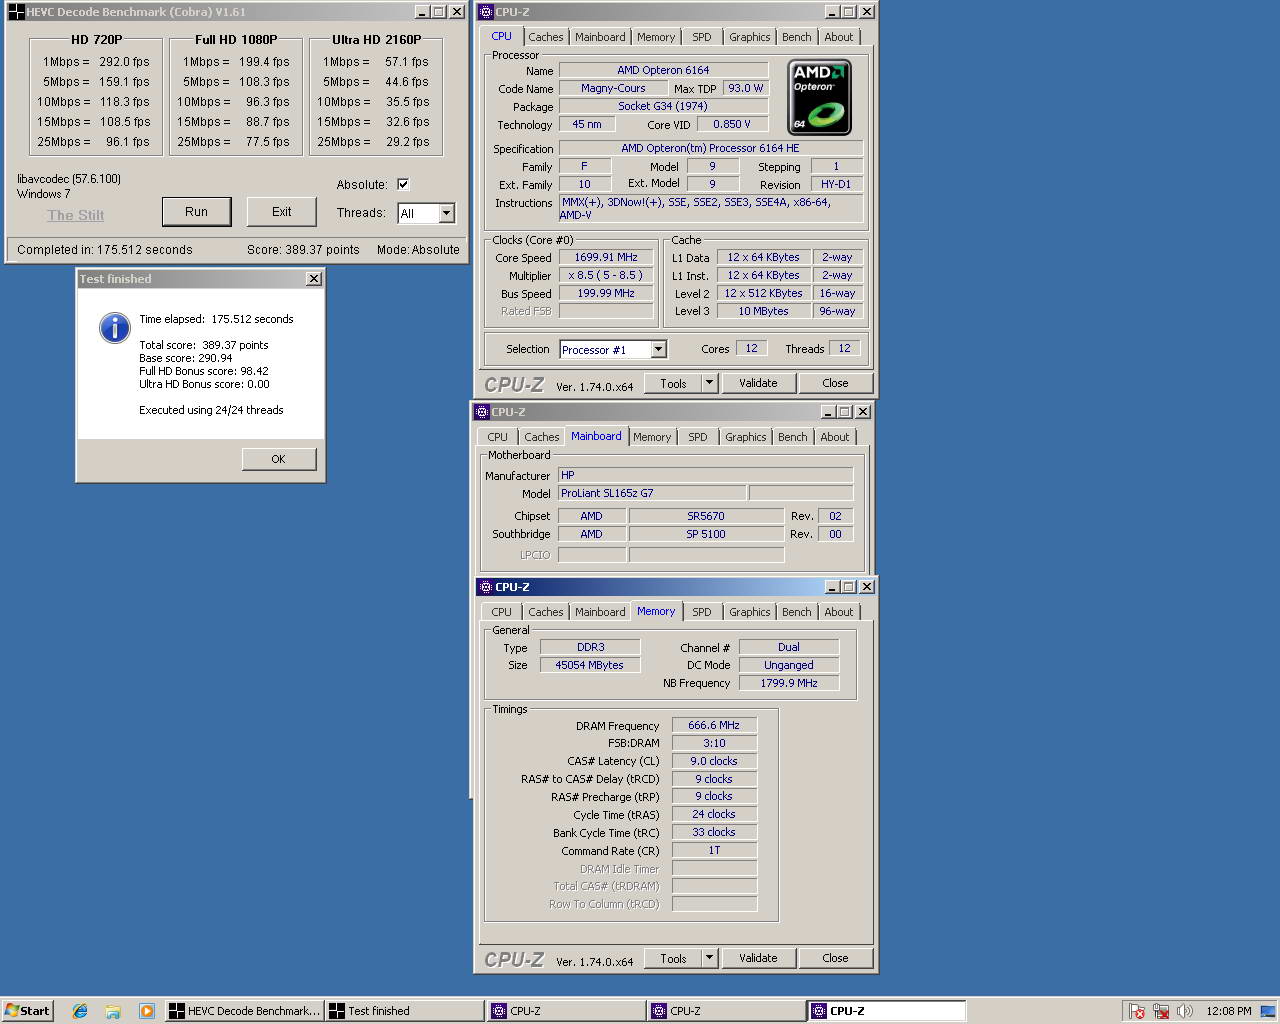Viewport: 1280px width, 1024px height.
Task: Click Validate in bottom CPU-Z window
Action: click(758, 958)
